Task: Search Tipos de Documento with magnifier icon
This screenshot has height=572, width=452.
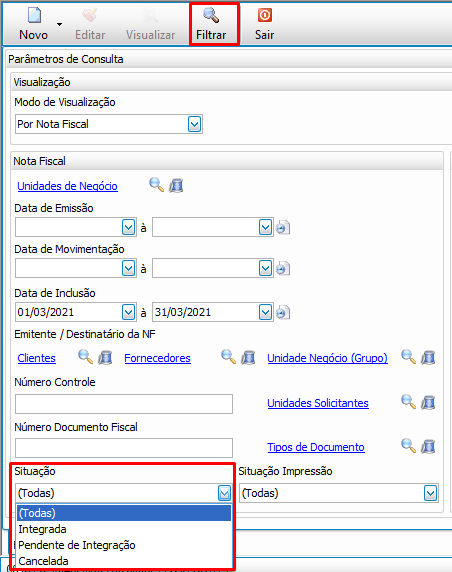Action: tap(409, 445)
